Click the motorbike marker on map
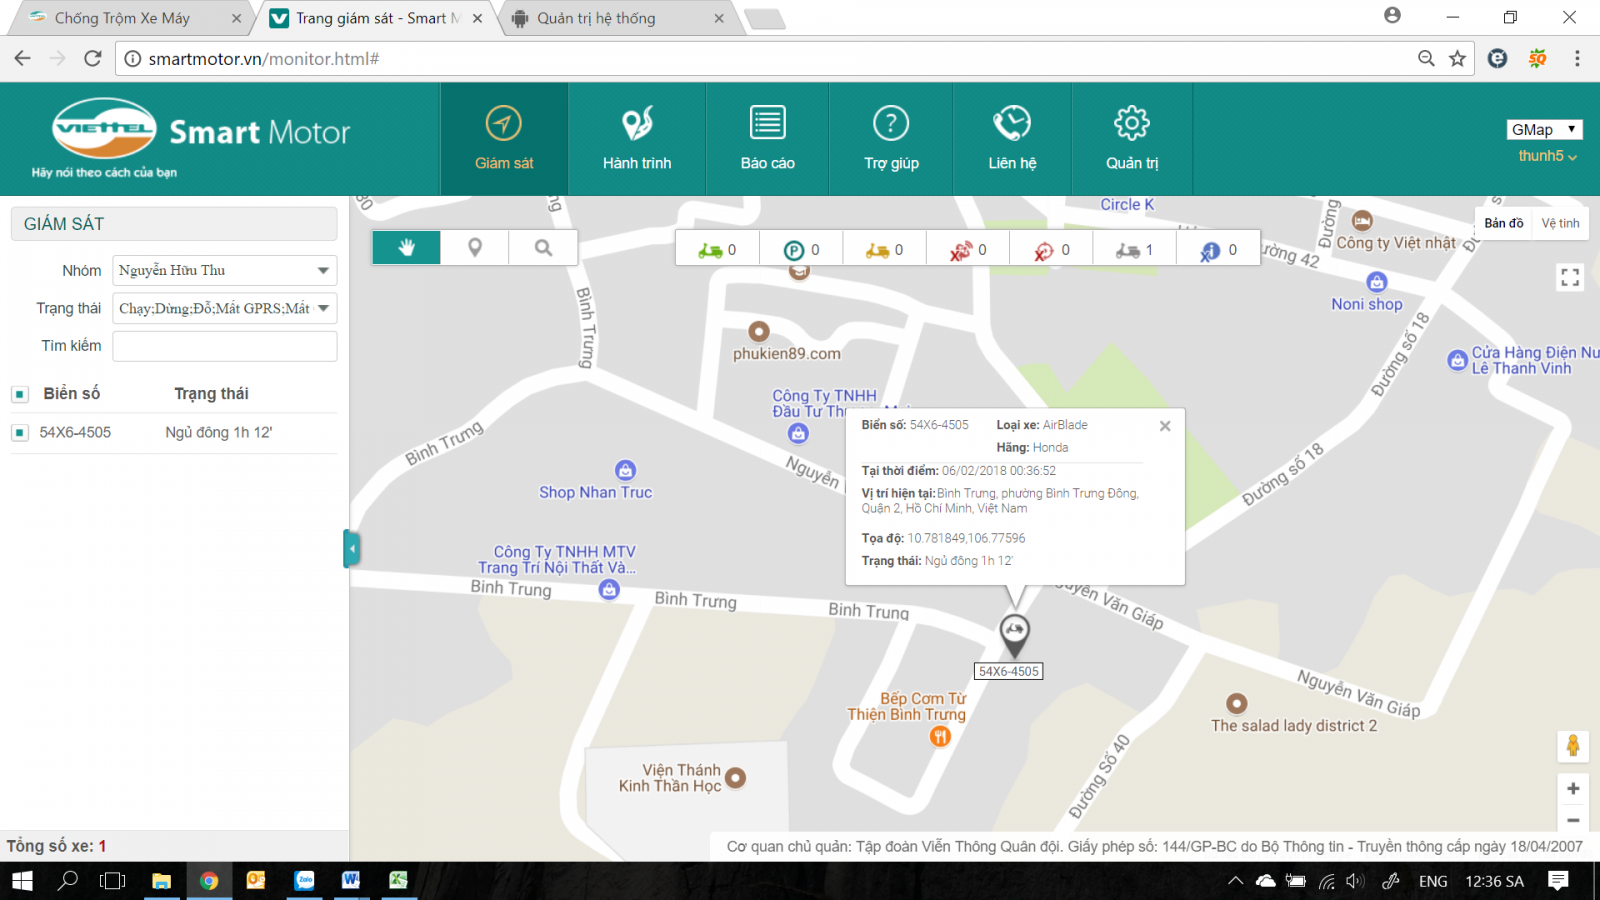The width and height of the screenshot is (1600, 900). (x=1014, y=632)
